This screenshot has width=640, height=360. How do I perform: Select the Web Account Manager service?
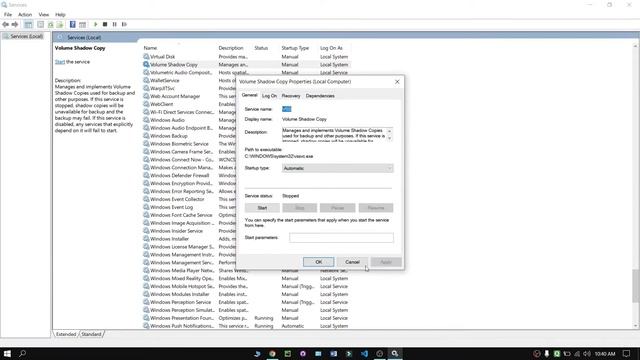pyautogui.click(x=175, y=96)
